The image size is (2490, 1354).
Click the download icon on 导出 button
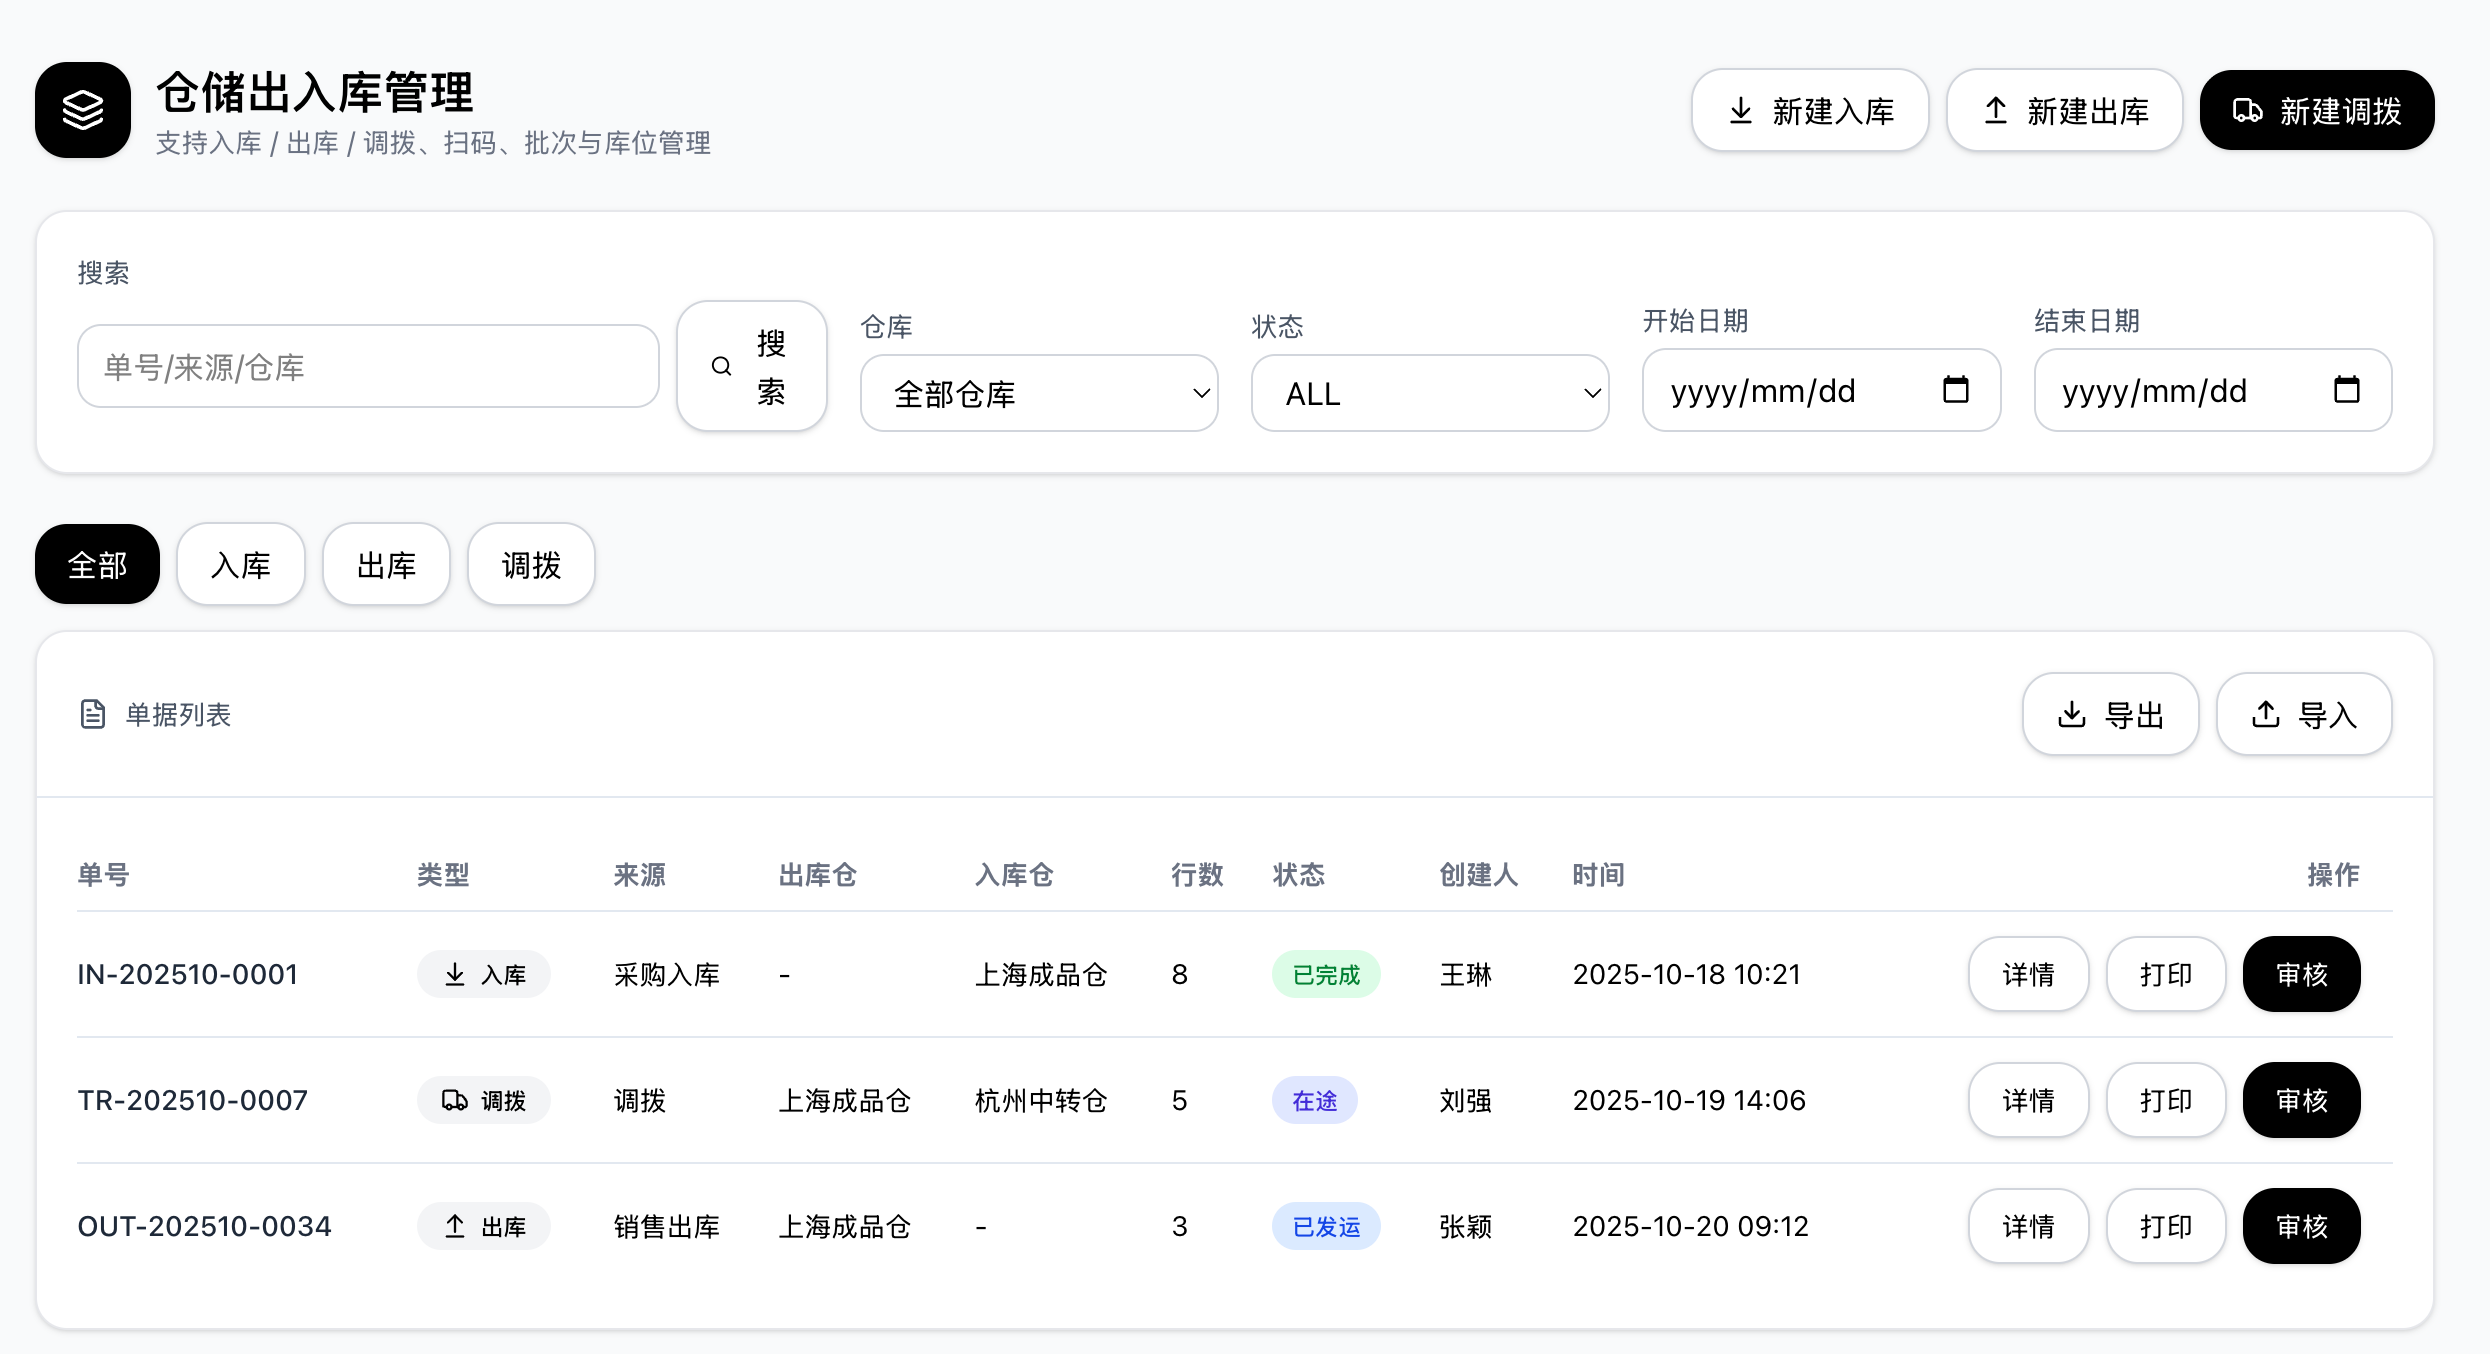click(2072, 714)
